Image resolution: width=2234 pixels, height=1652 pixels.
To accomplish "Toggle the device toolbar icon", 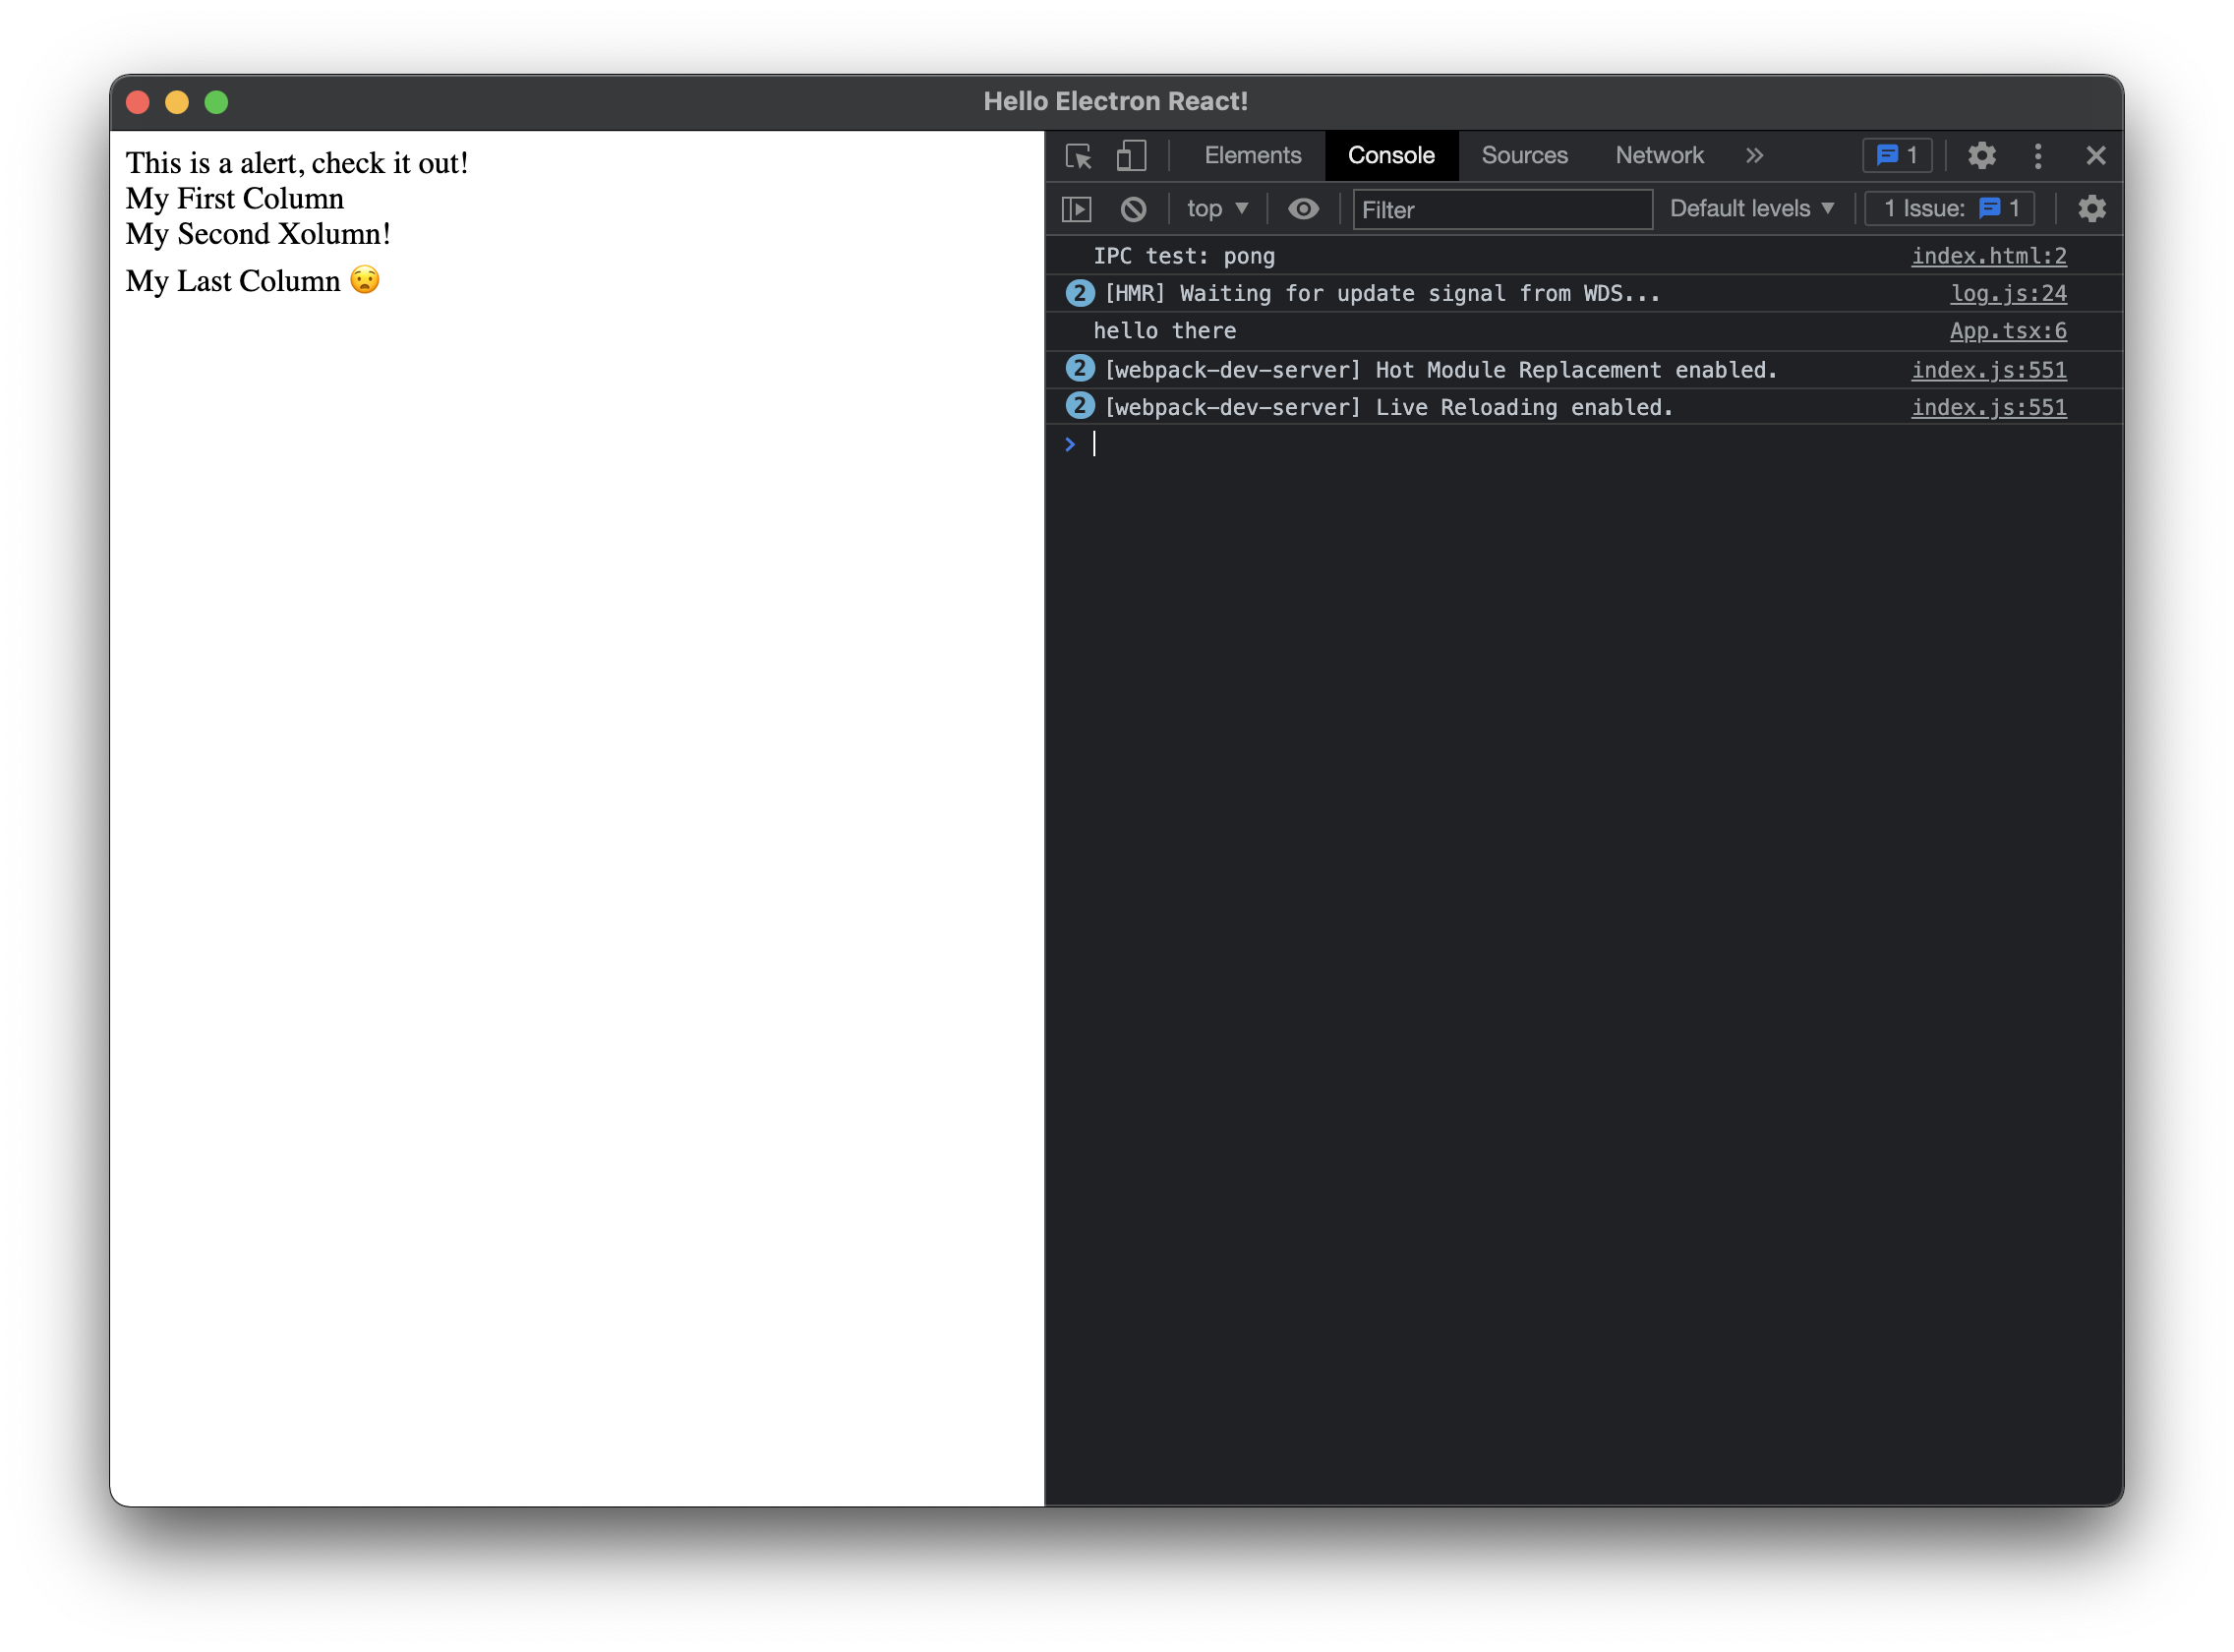I will pyautogui.click(x=1131, y=156).
